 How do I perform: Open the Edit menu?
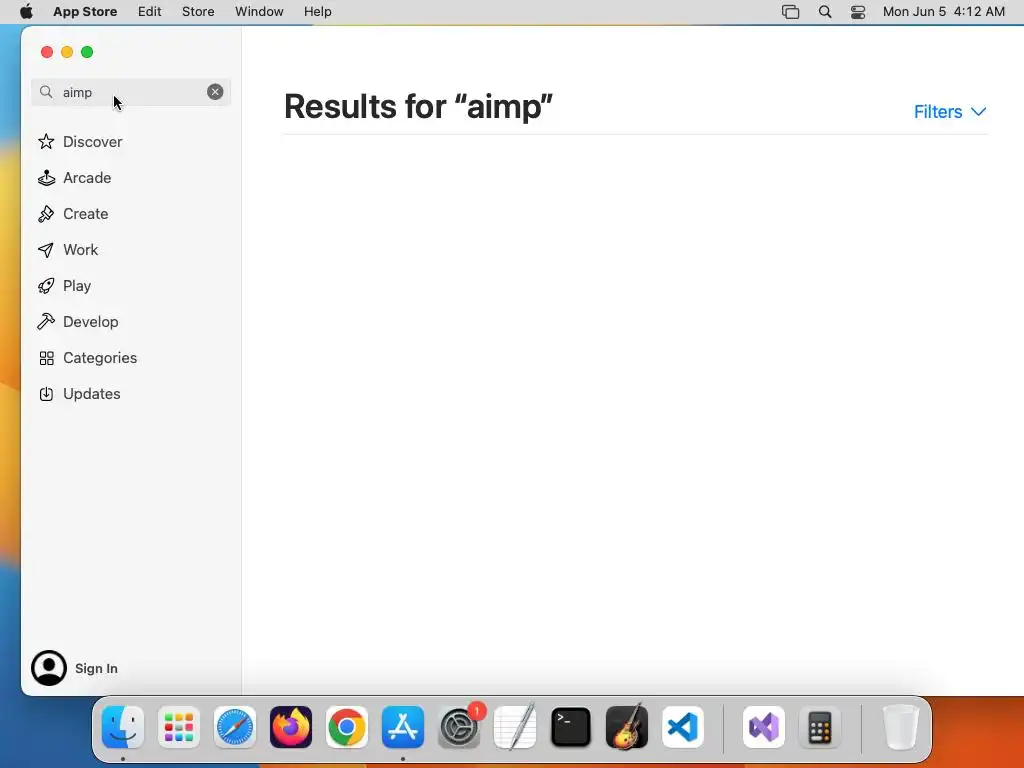click(150, 12)
